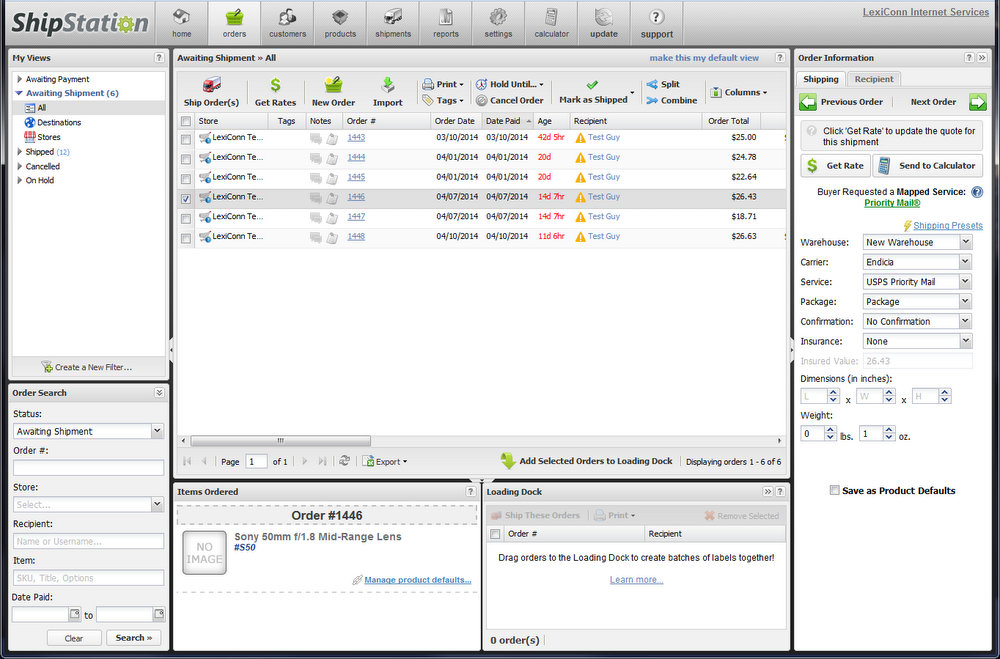Enable Save as Product Defaults
Viewport: 1000px width, 659px height.
[834, 490]
